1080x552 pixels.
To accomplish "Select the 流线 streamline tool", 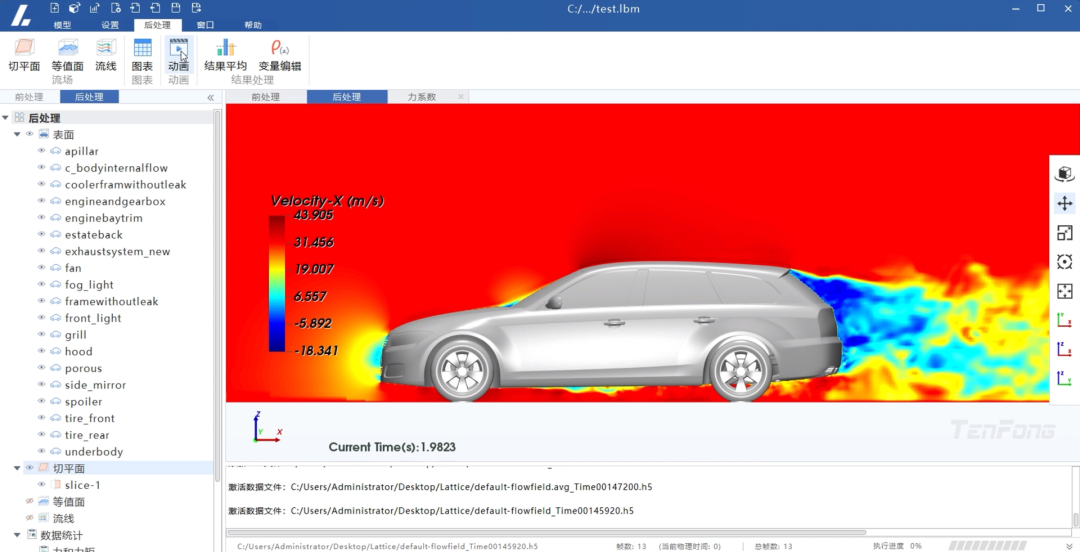I will point(106,54).
